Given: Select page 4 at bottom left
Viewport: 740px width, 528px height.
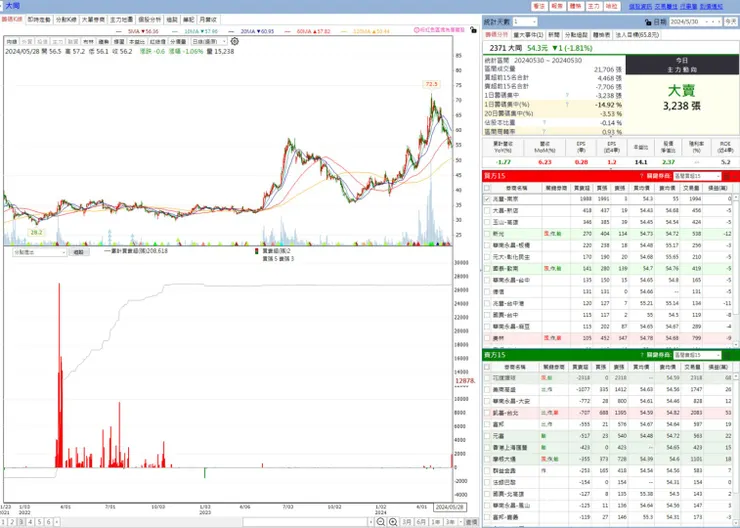Looking at the screenshot, I should 30,522.
